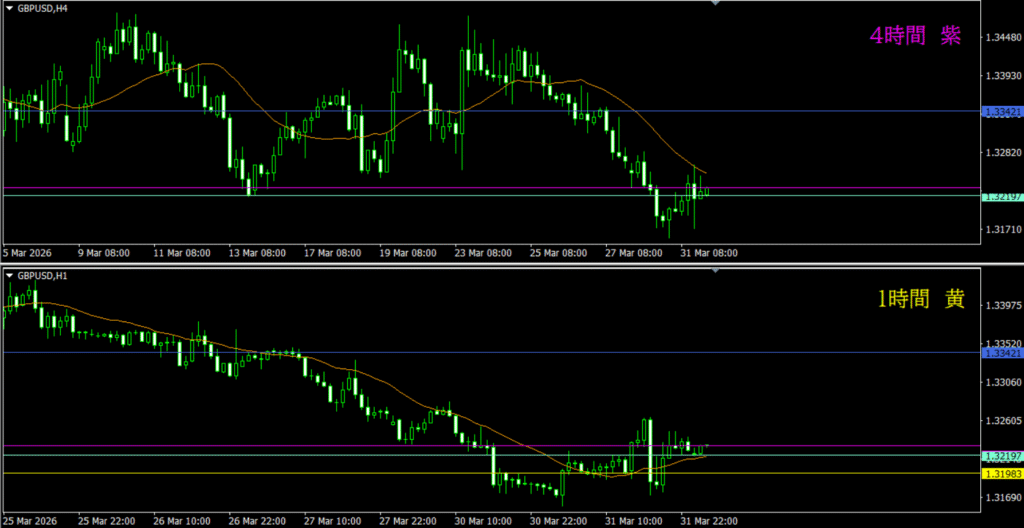Click 1.31690 on the H1 price scale
This screenshot has width=1024, height=528.
[1002, 497]
